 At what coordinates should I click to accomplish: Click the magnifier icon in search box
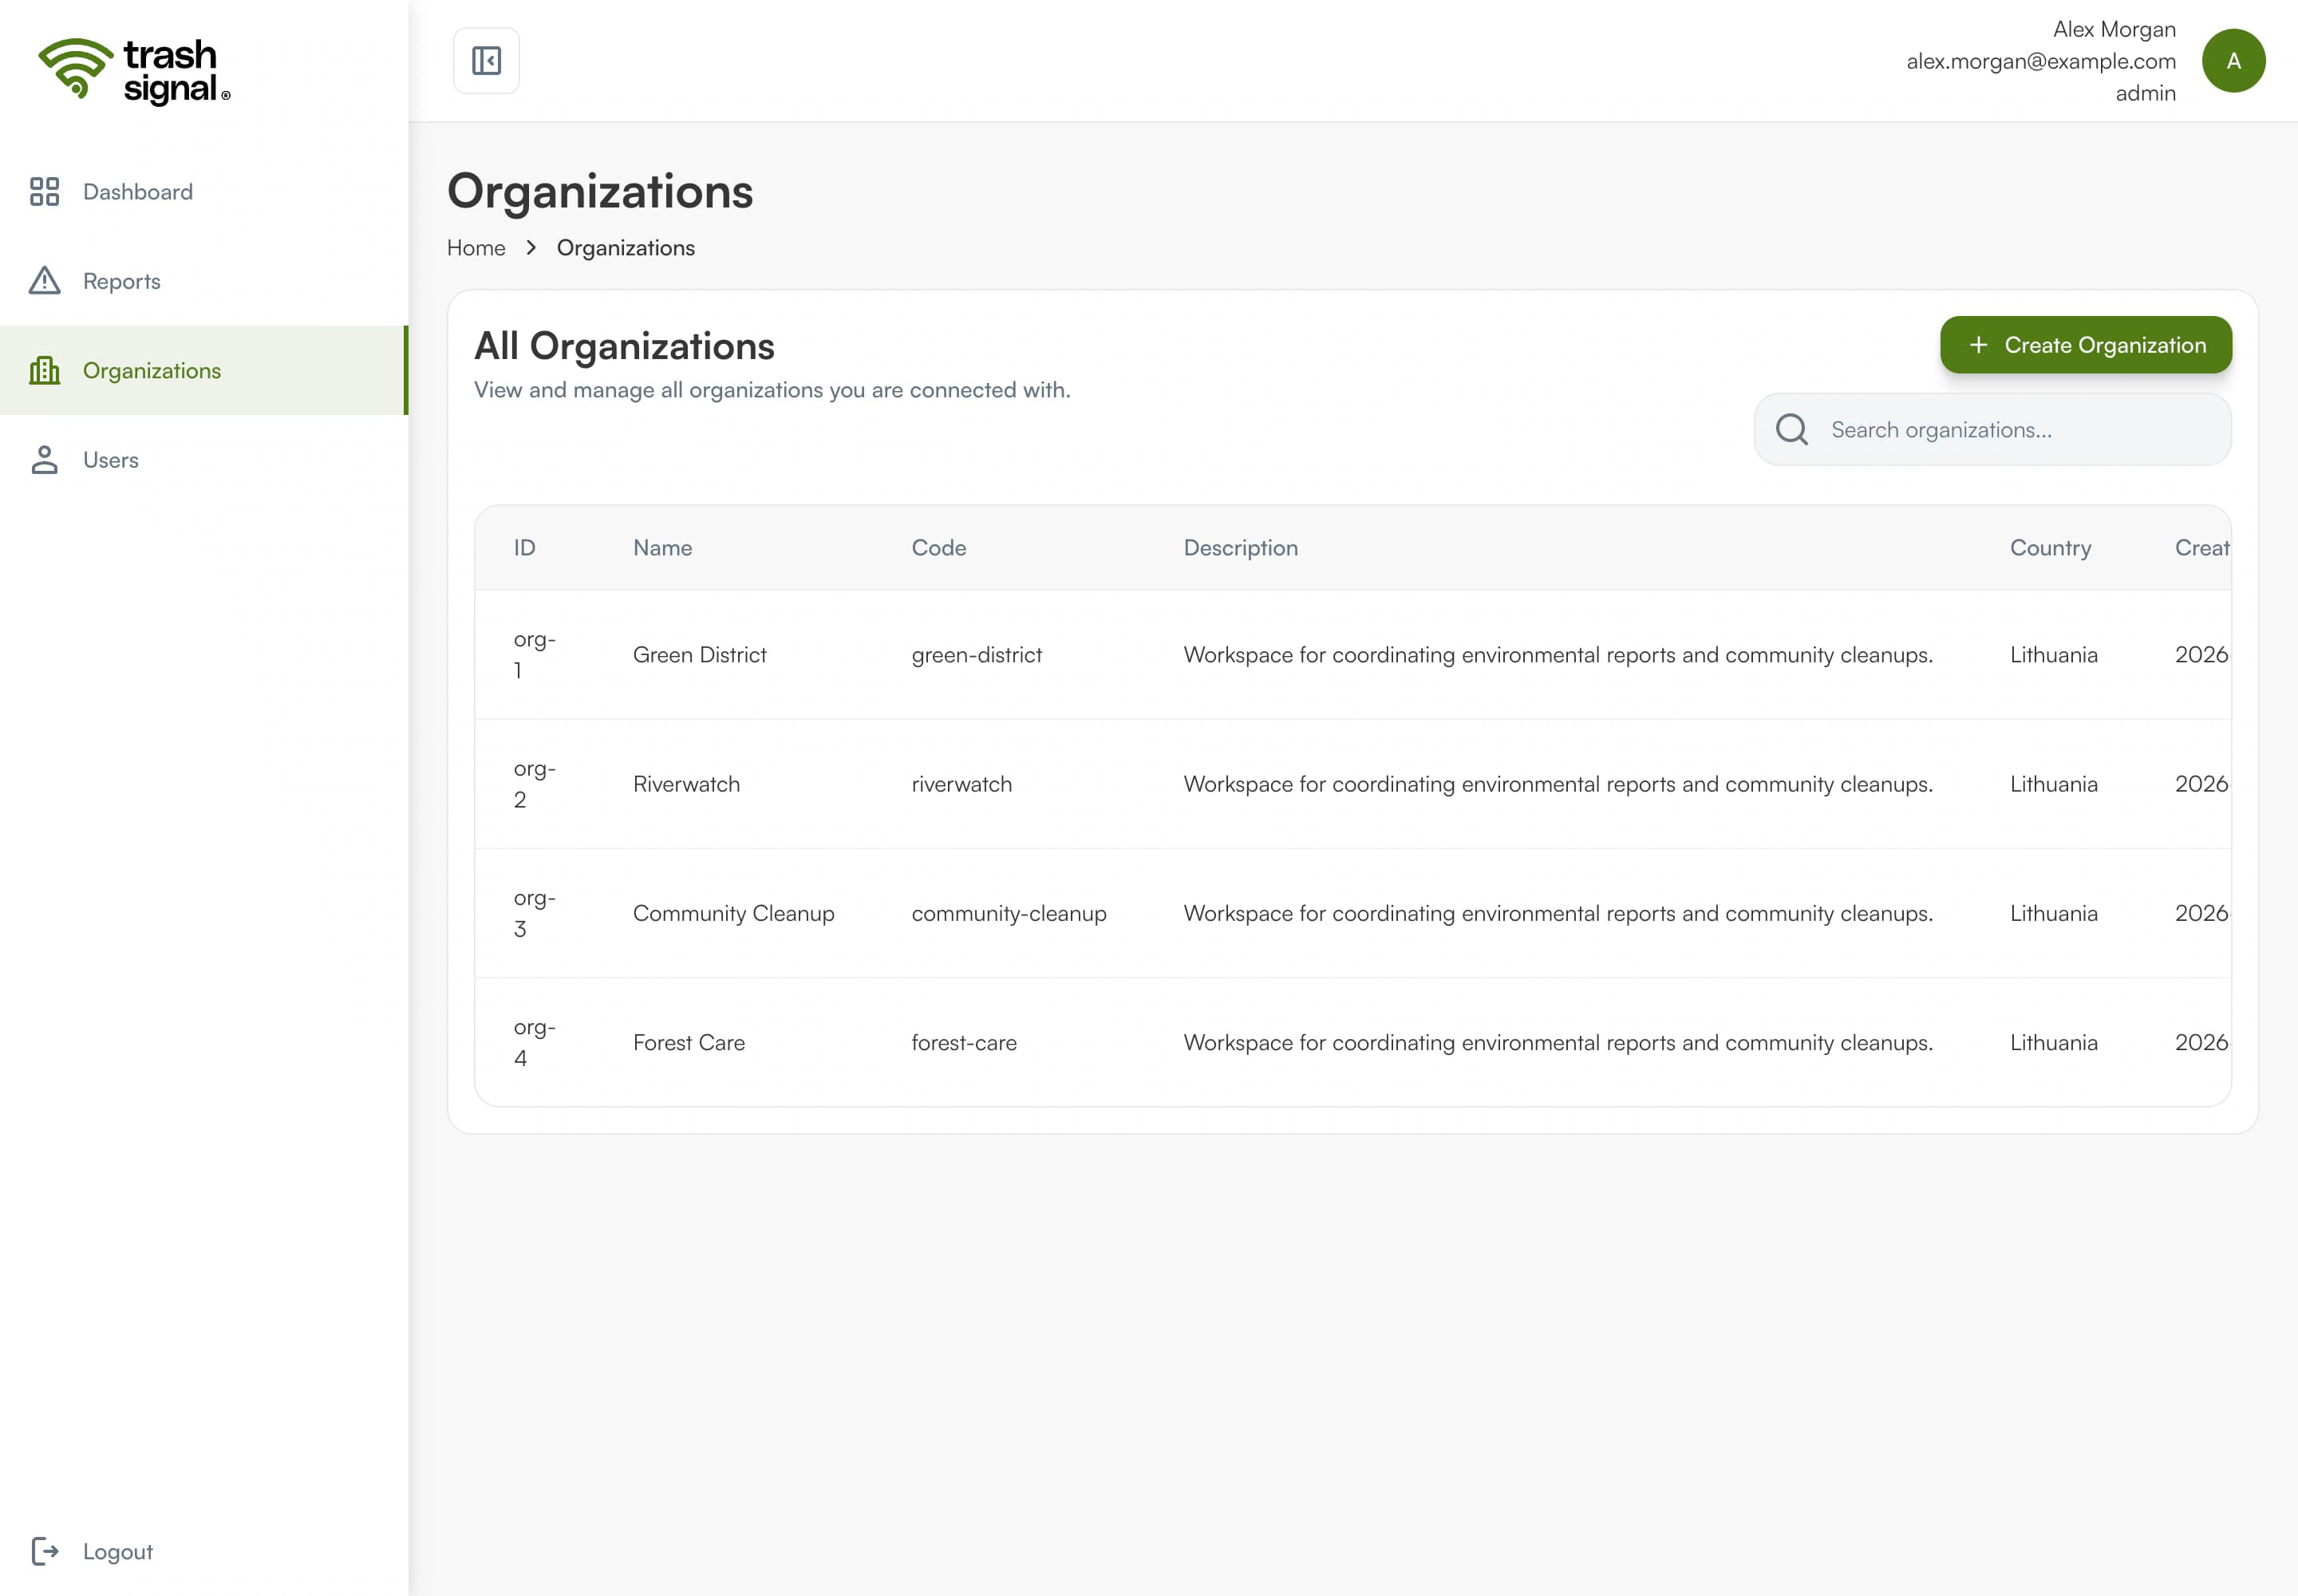click(x=1791, y=429)
